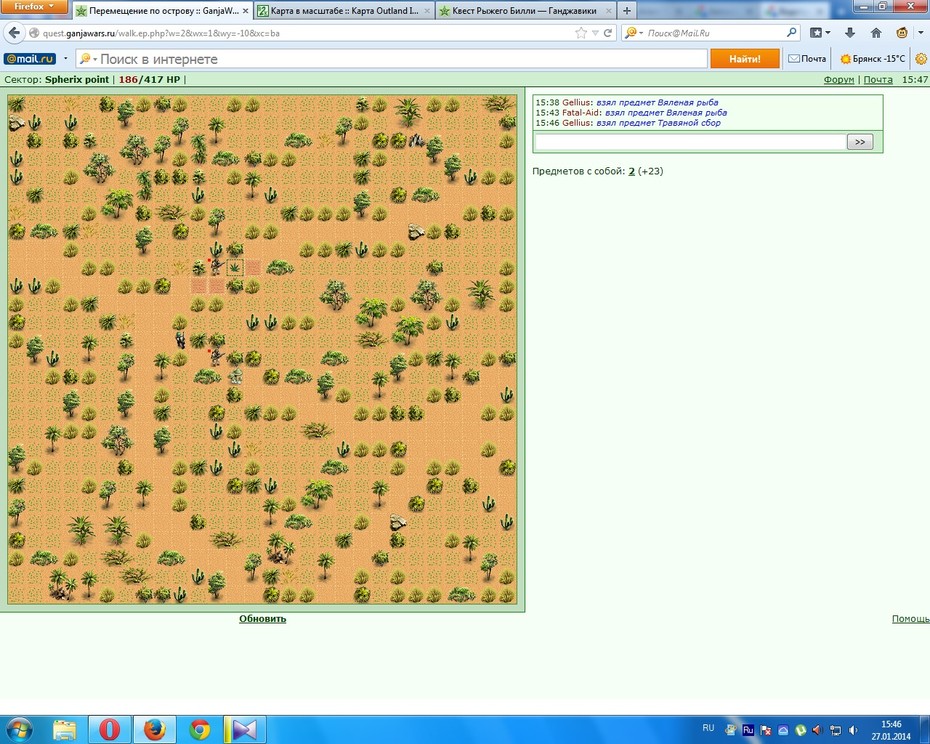Image resolution: width=930 pixels, height=744 pixels.
Task: Click Spherix point sector name
Action: [77, 80]
